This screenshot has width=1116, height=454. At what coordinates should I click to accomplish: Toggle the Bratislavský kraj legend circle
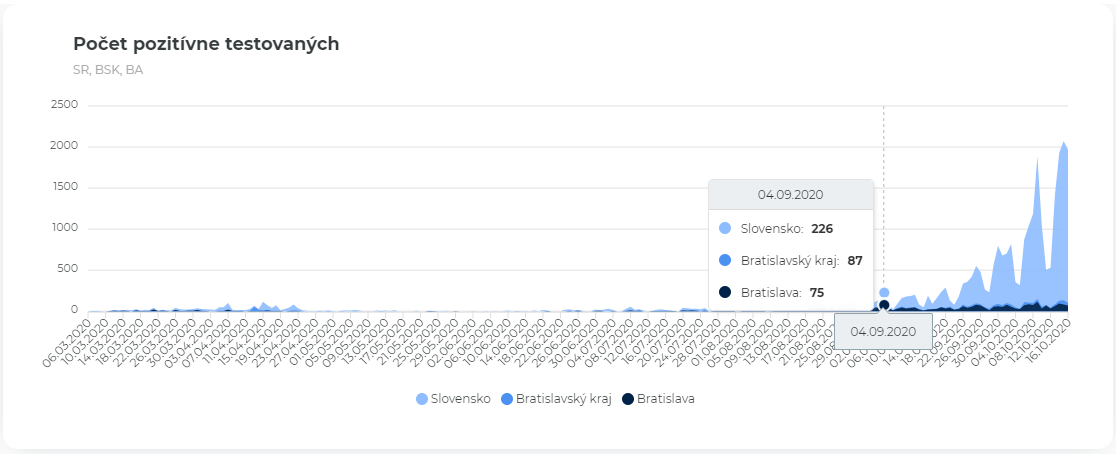(506, 399)
